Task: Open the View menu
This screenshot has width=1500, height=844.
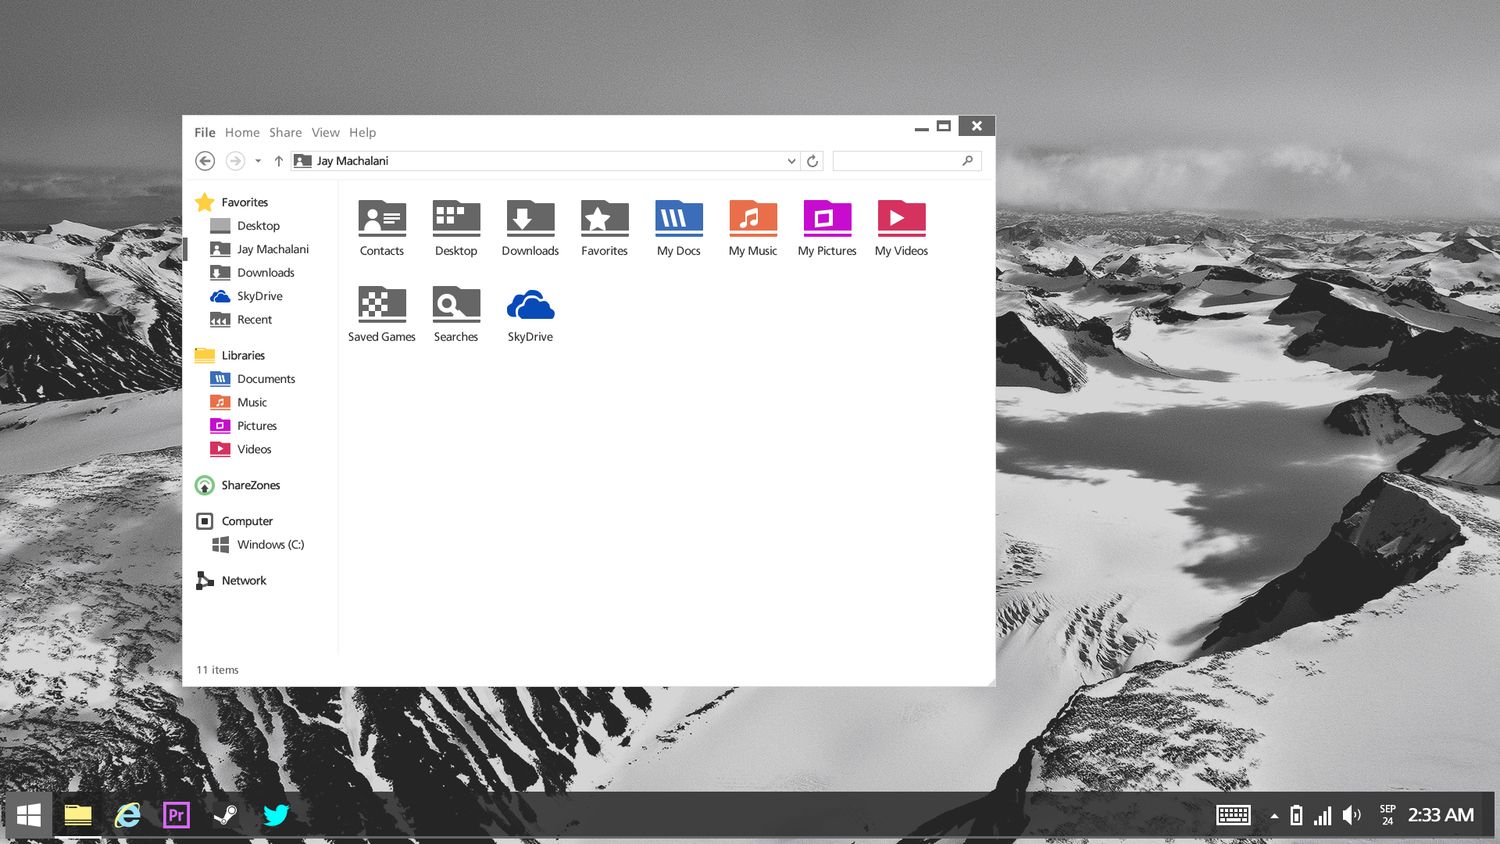Action: pyautogui.click(x=325, y=132)
